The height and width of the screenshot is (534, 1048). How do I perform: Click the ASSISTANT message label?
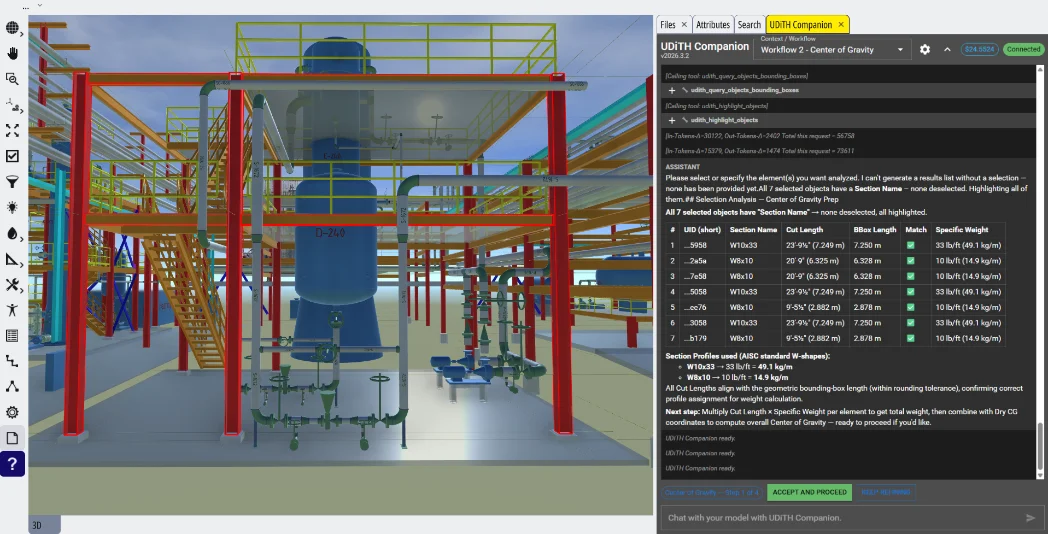point(682,166)
